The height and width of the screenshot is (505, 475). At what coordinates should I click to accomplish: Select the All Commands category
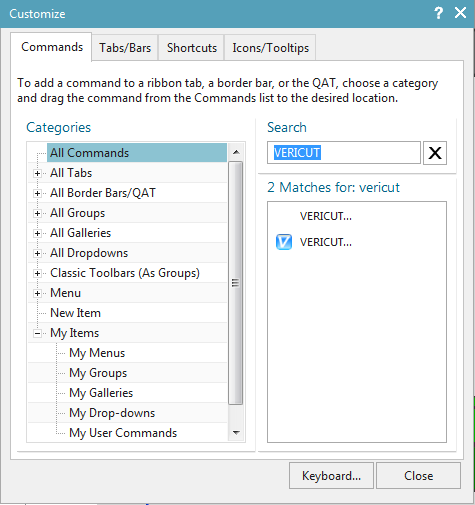click(137, 153)
